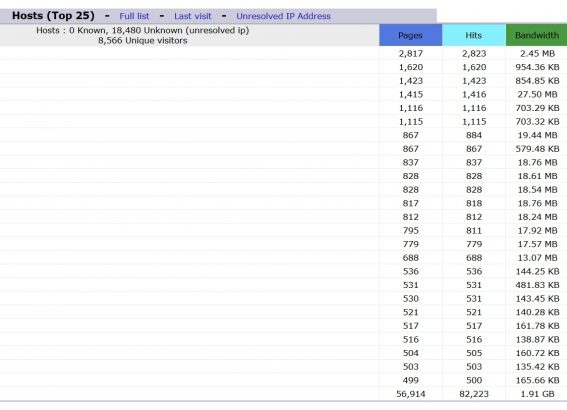Click the Hits column header

tap(474, 35)
